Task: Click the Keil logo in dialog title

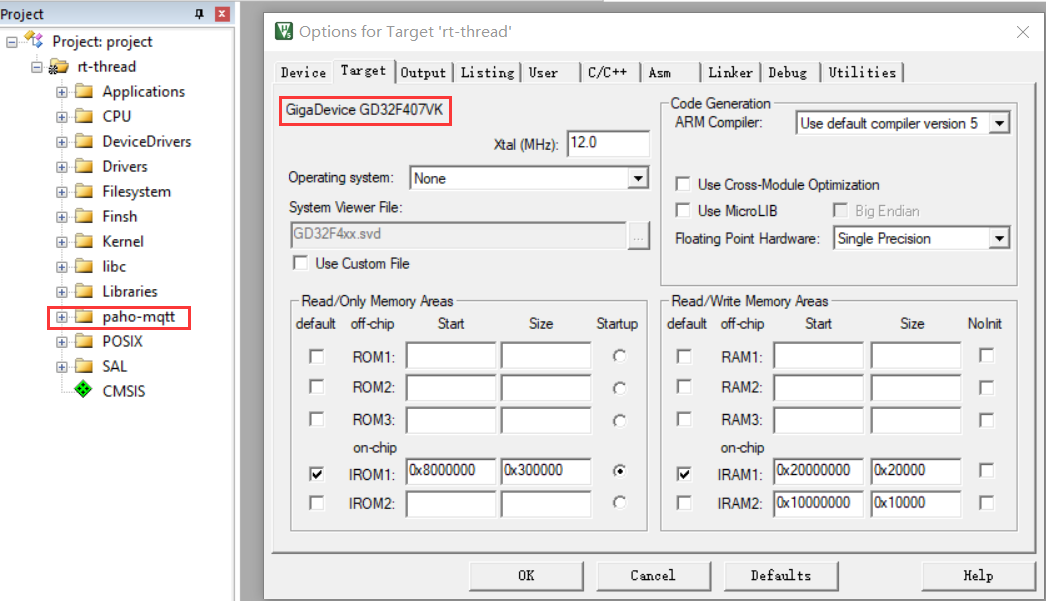Action: (284, 31)
